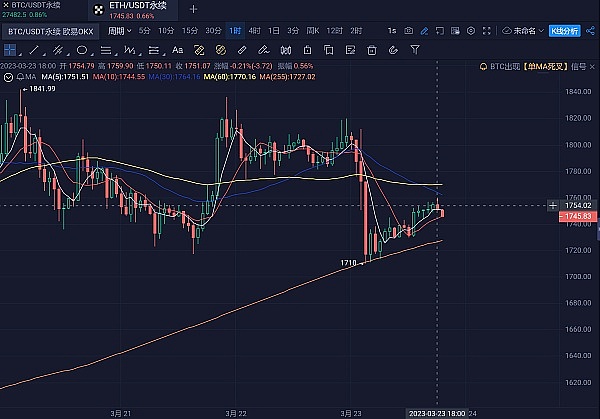Click the 1710 low price marker
The height and width of the screenshot is (419, 600).
[348, 263]
